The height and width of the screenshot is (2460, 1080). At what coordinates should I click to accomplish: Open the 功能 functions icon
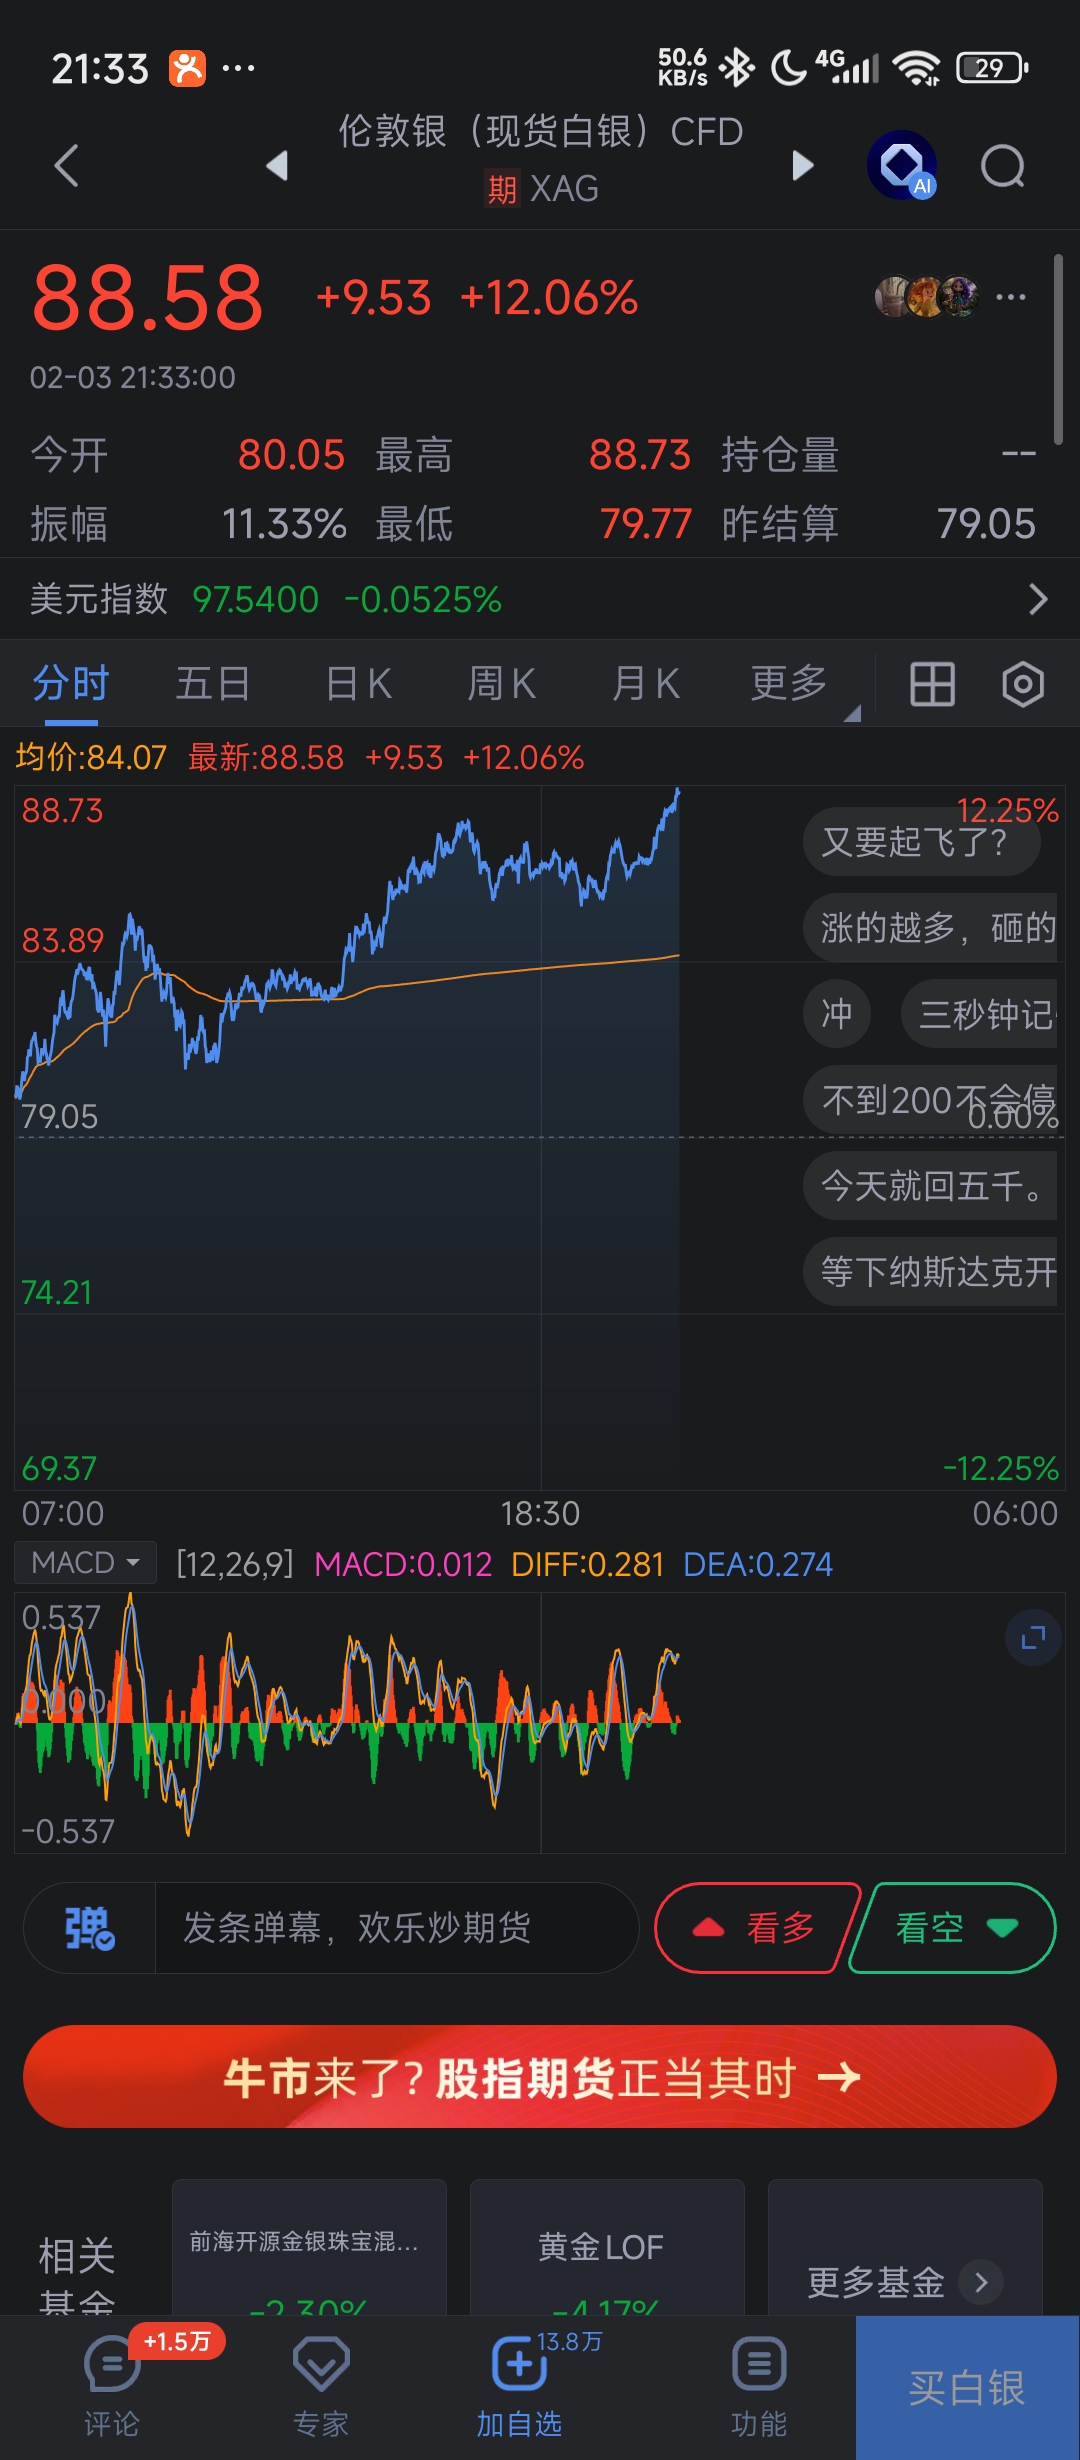click(x=759, y=2386)
